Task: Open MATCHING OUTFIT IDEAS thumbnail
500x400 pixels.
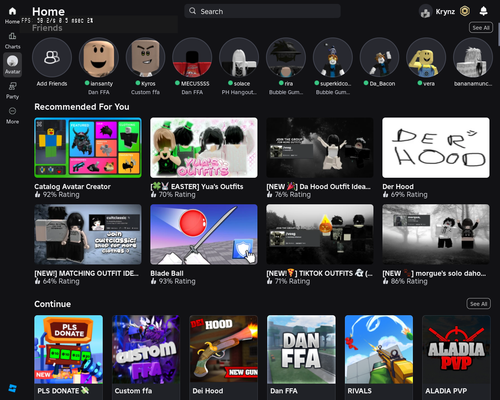Action: click(88, 234)
